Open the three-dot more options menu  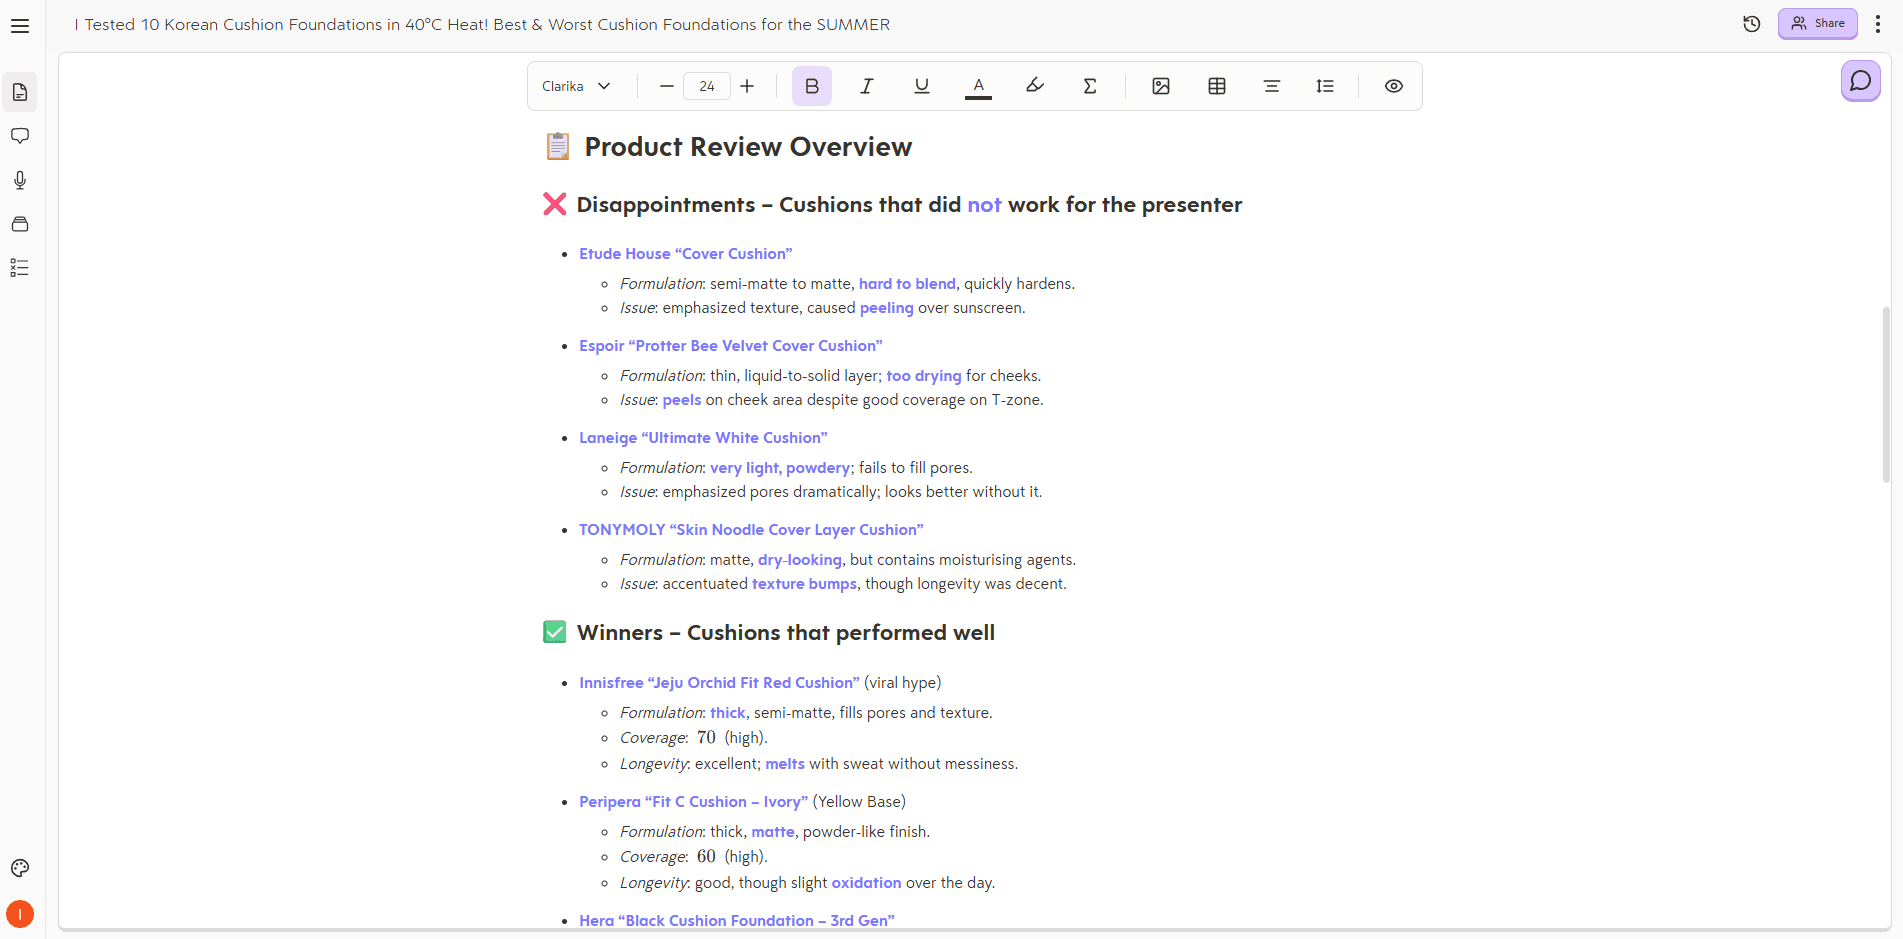coord(1878,24)
